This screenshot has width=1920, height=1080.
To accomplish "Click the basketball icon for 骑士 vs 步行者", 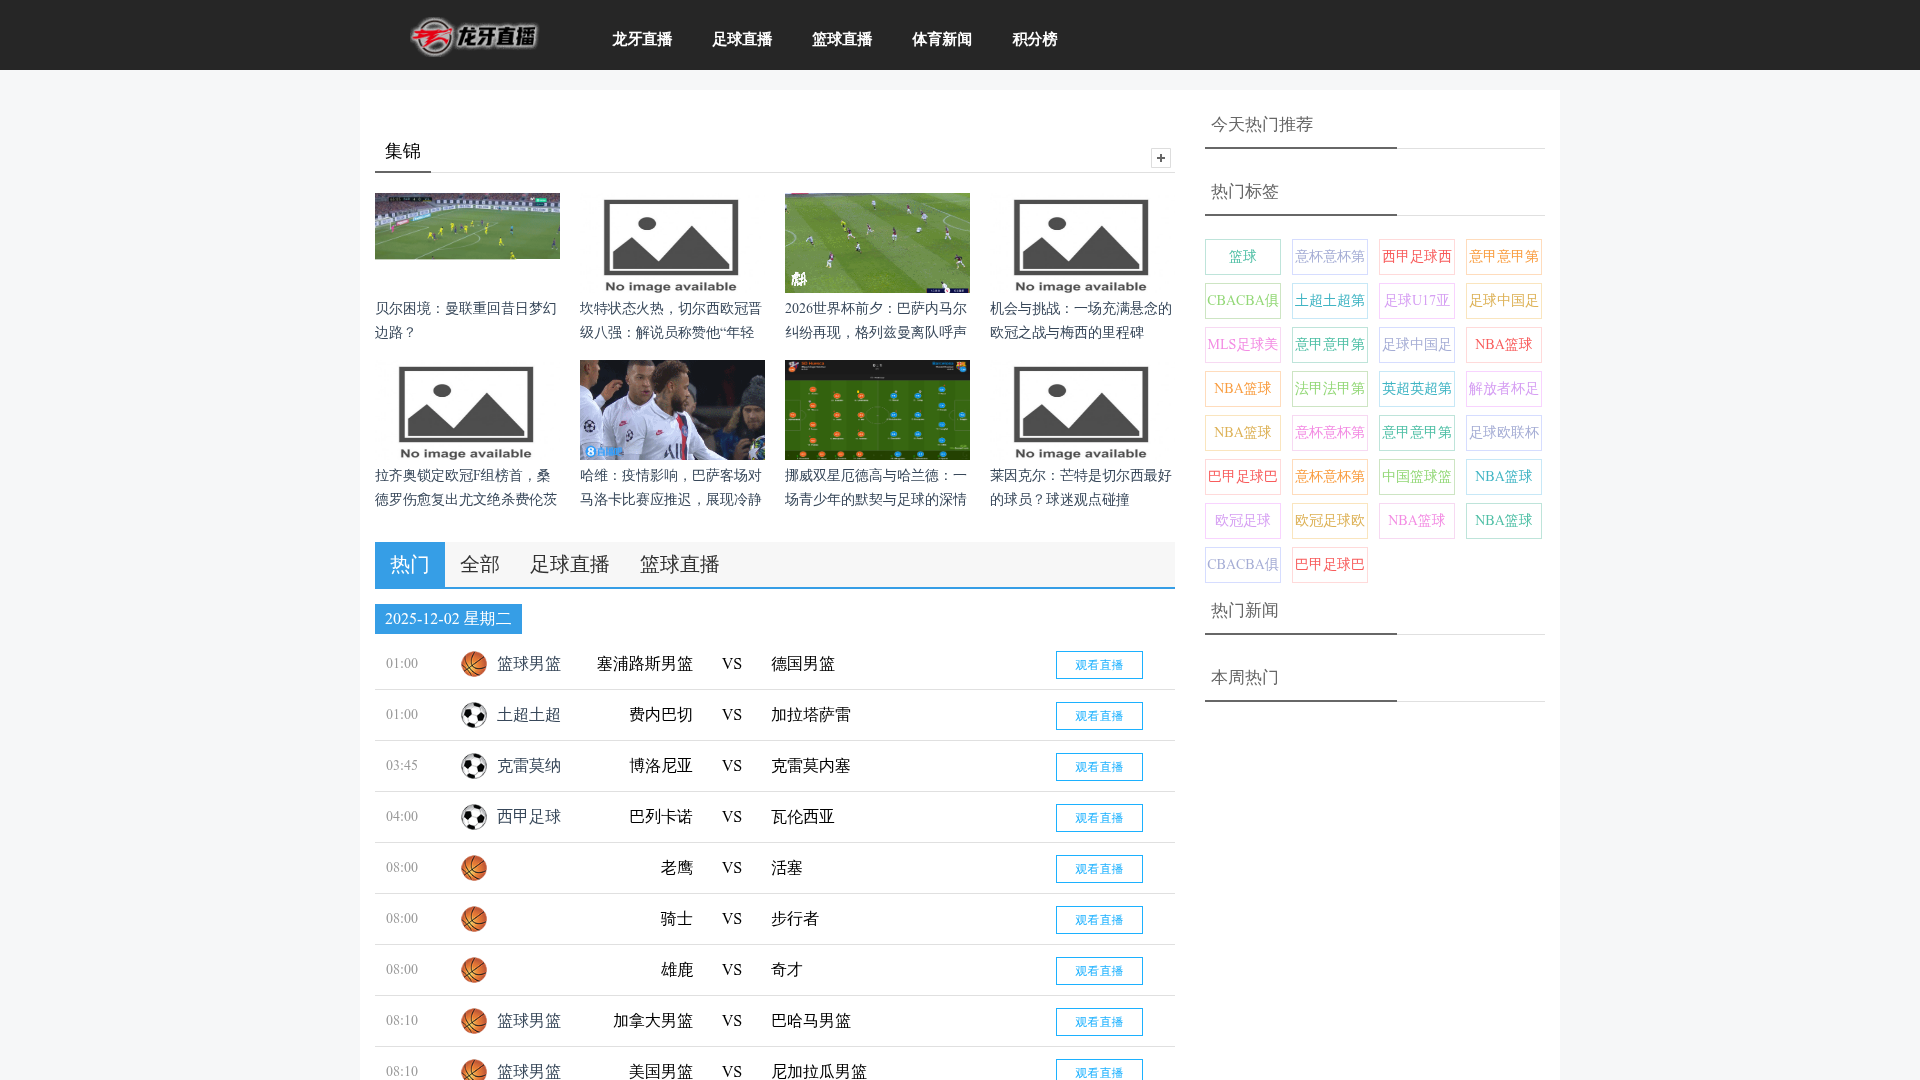I will [x=474, y=919].
